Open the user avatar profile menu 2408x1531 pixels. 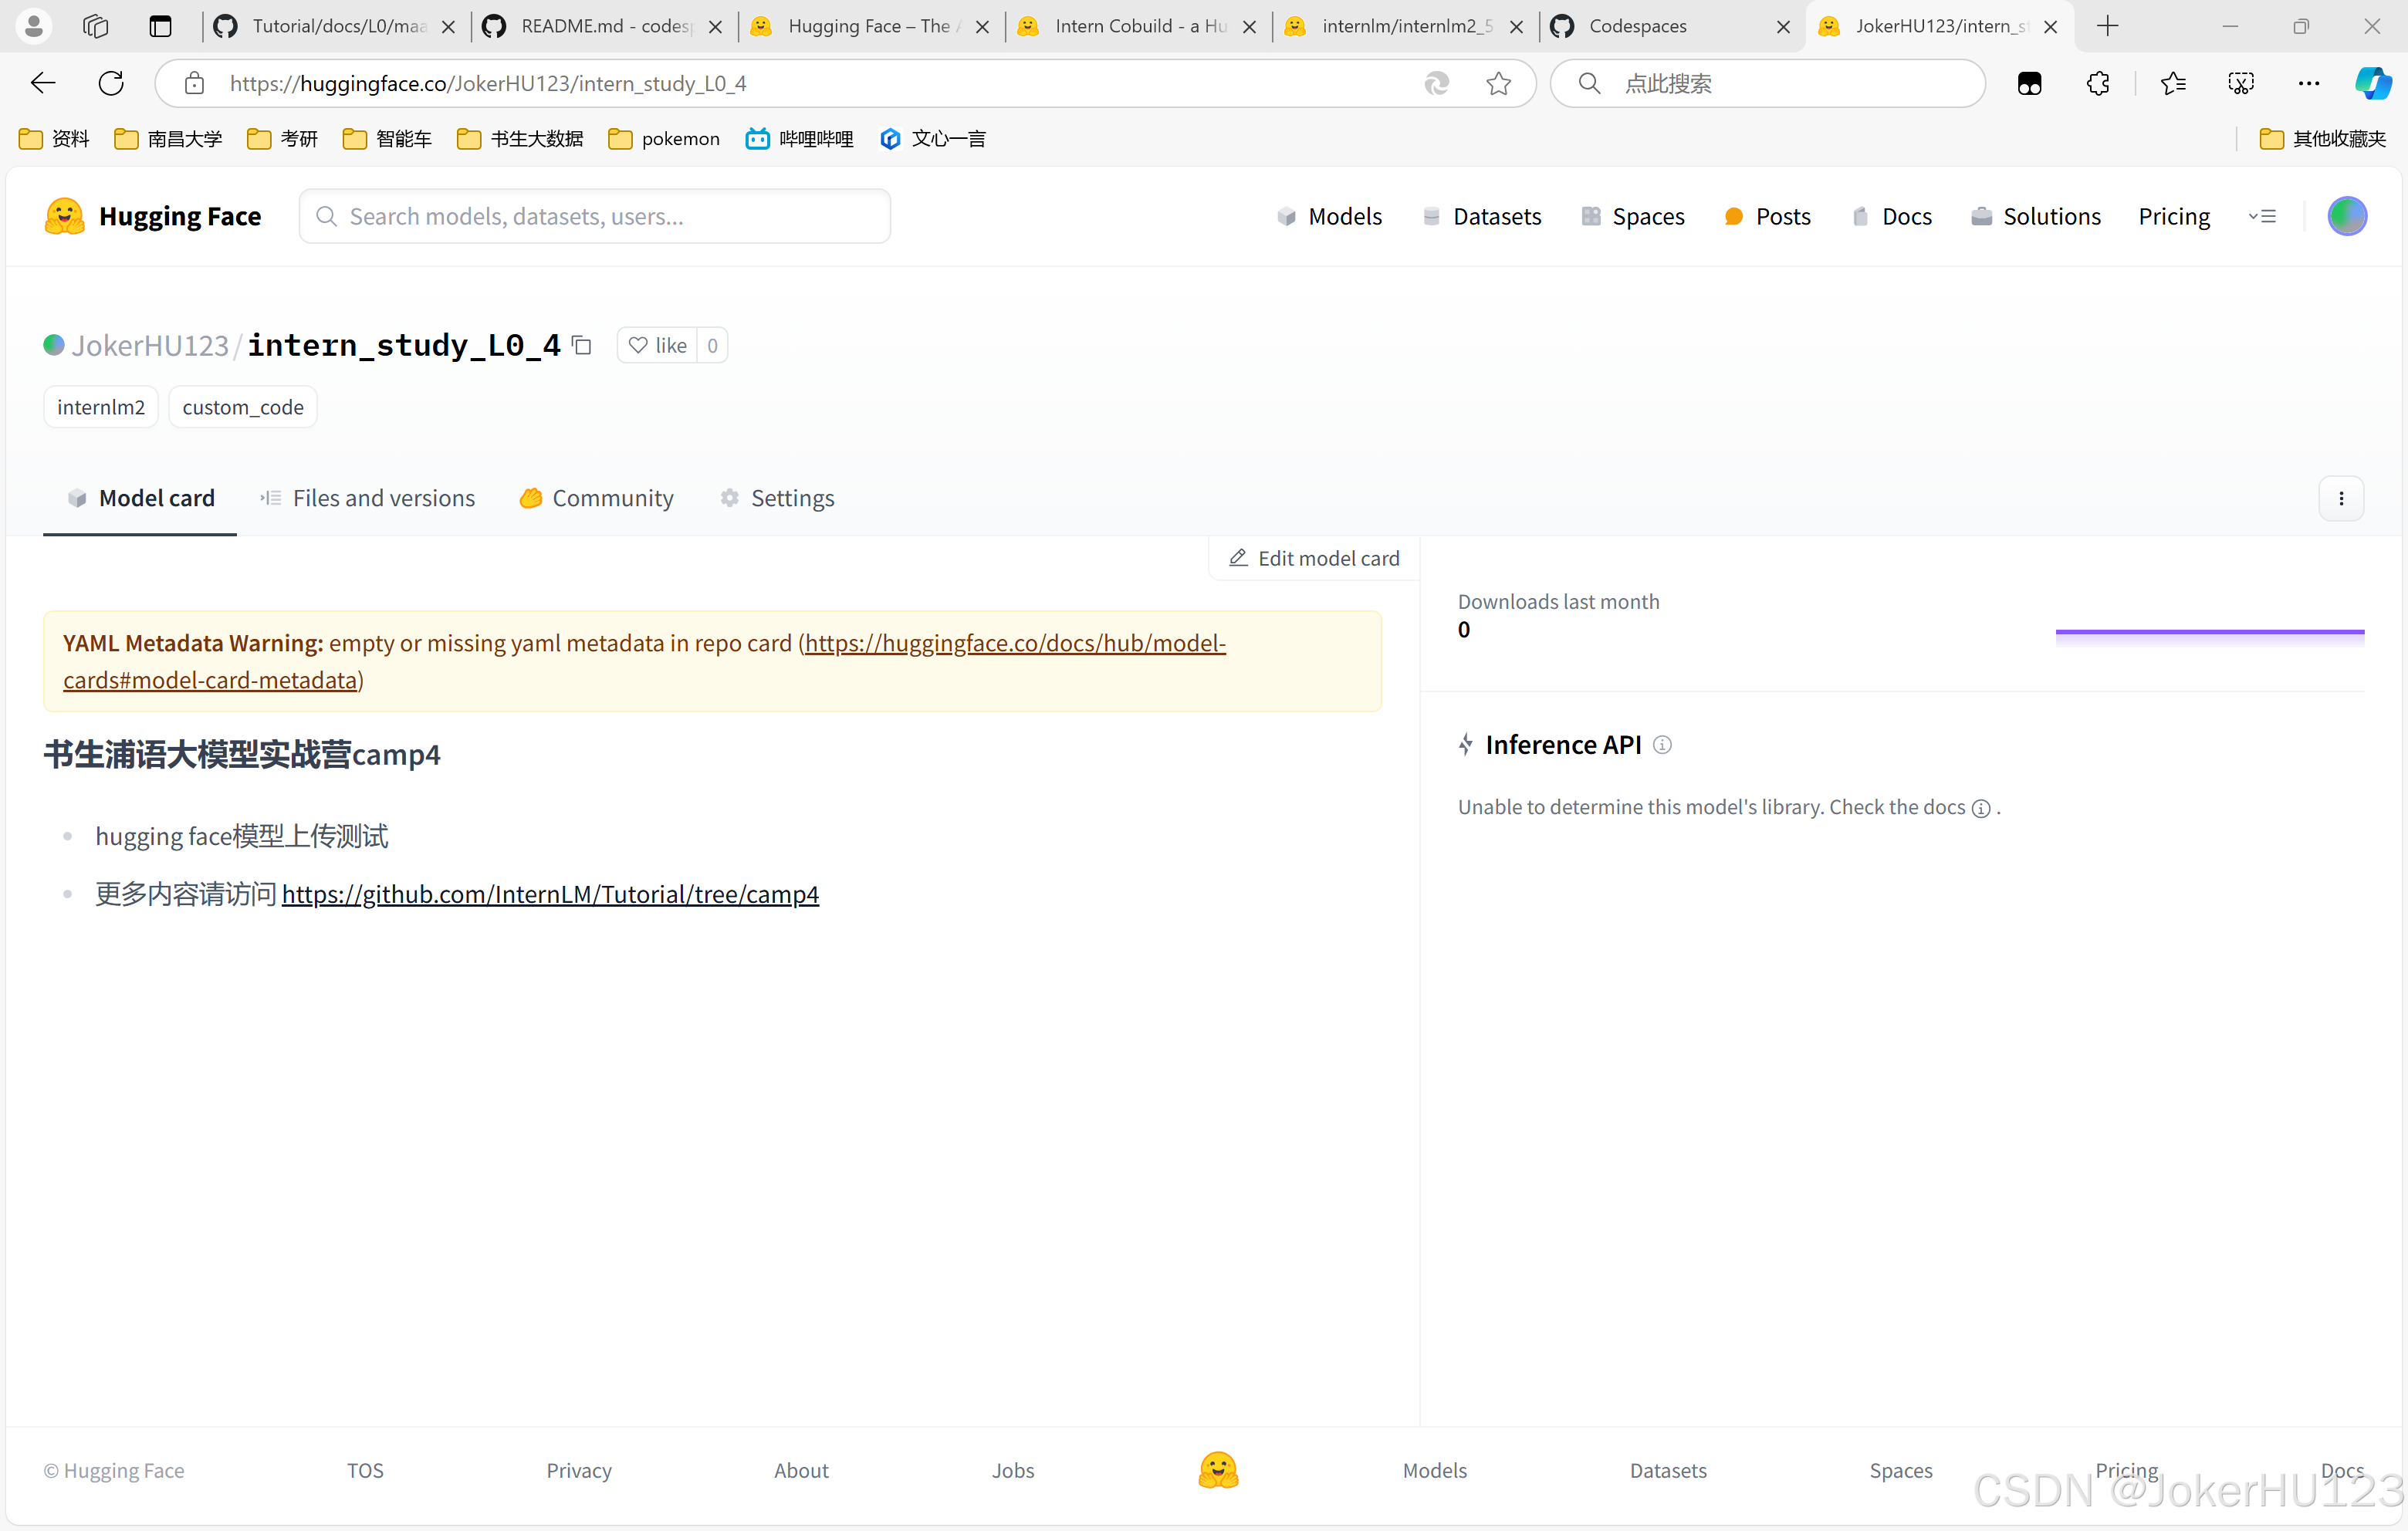pyautogui.click(x=2346, y=216)
